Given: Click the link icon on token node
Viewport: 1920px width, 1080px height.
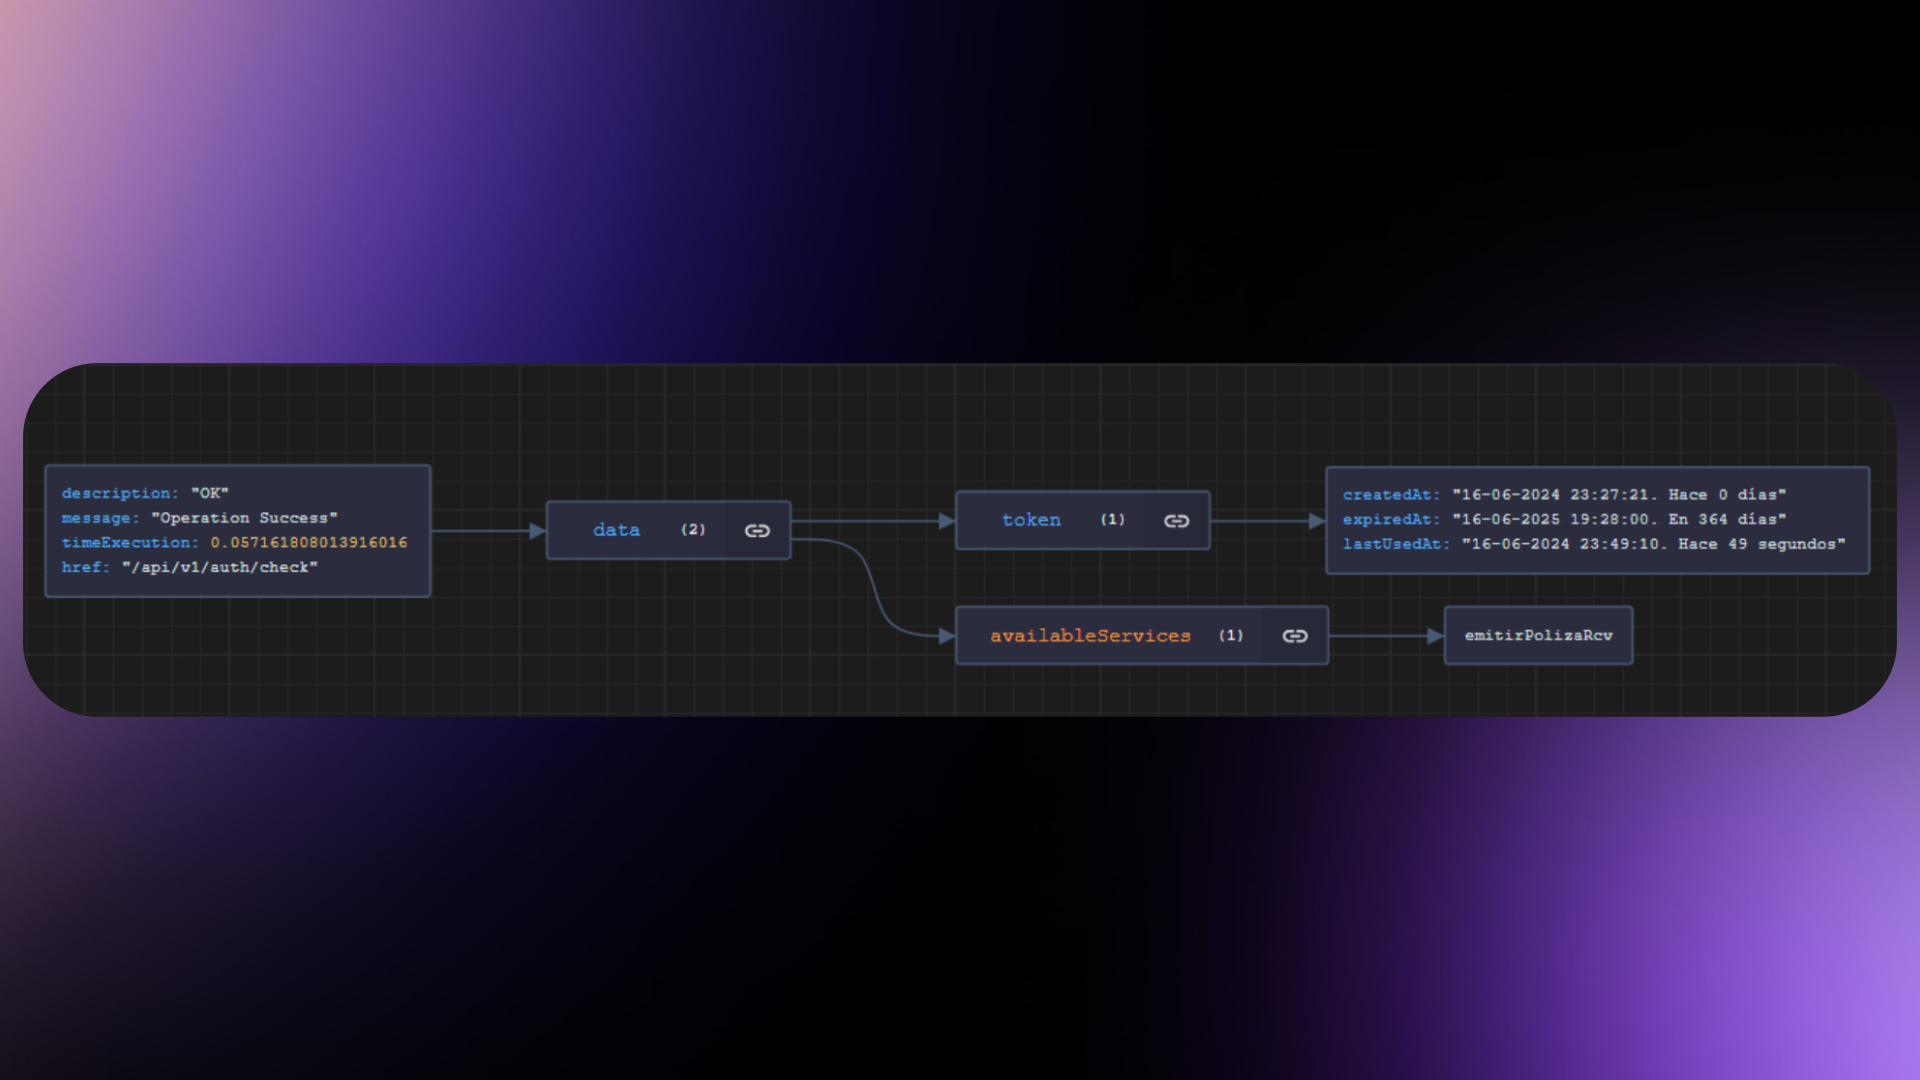Looking at the screenshot, I should 1176,520.
